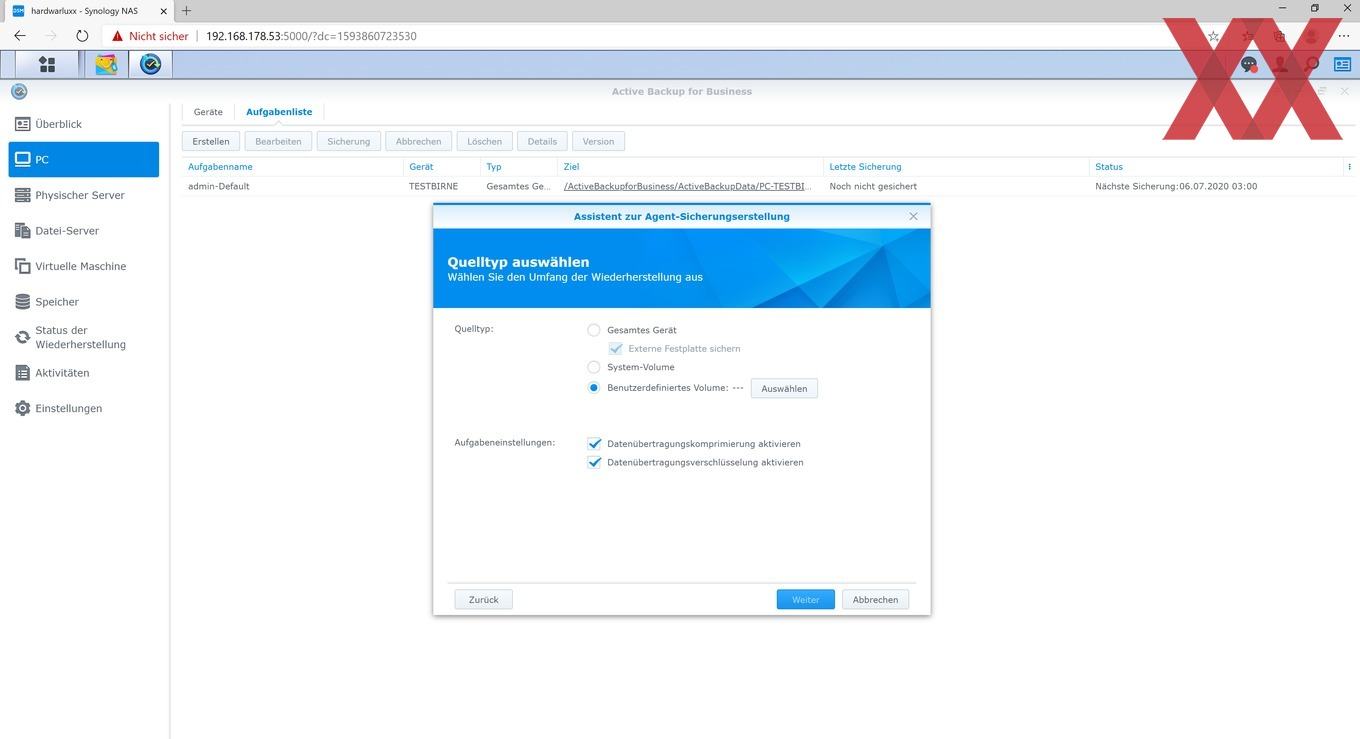Screen dimensions: 1360x739
Task: Close the Agent-Sicherungserstellung wizard
Action: [913, 216]
